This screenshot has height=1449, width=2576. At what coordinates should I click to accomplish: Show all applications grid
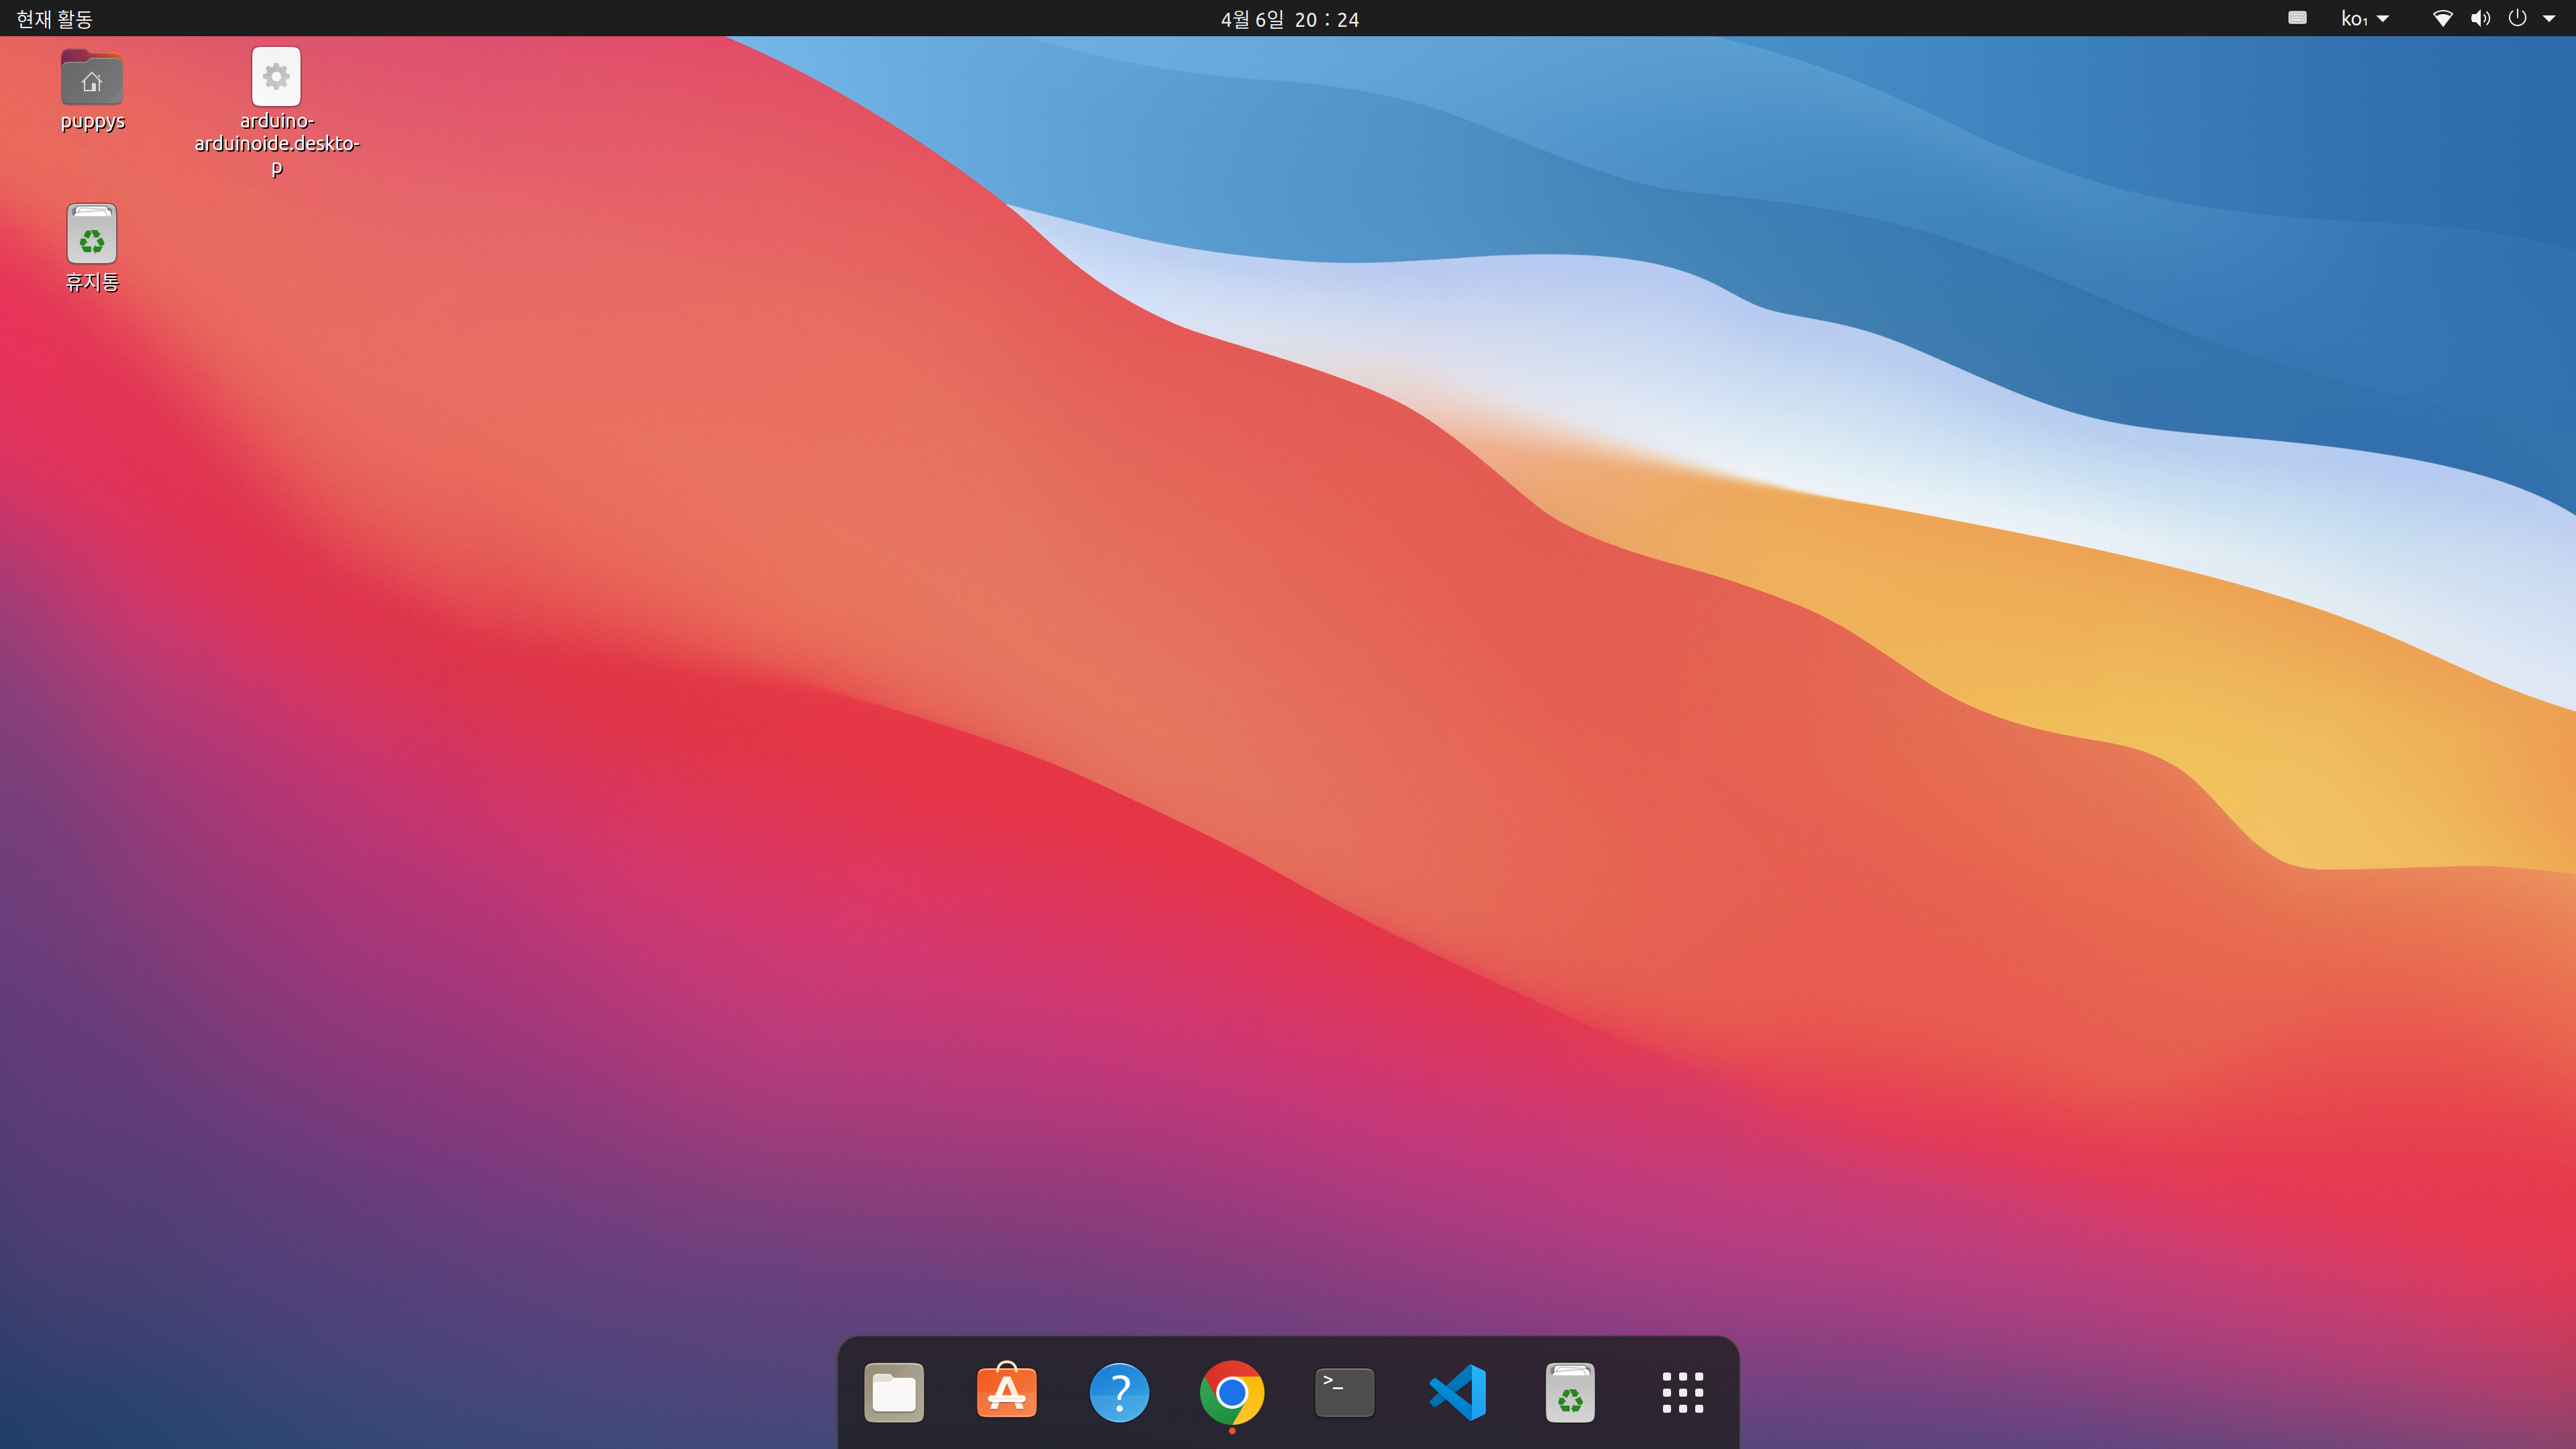point(1682,1391)
